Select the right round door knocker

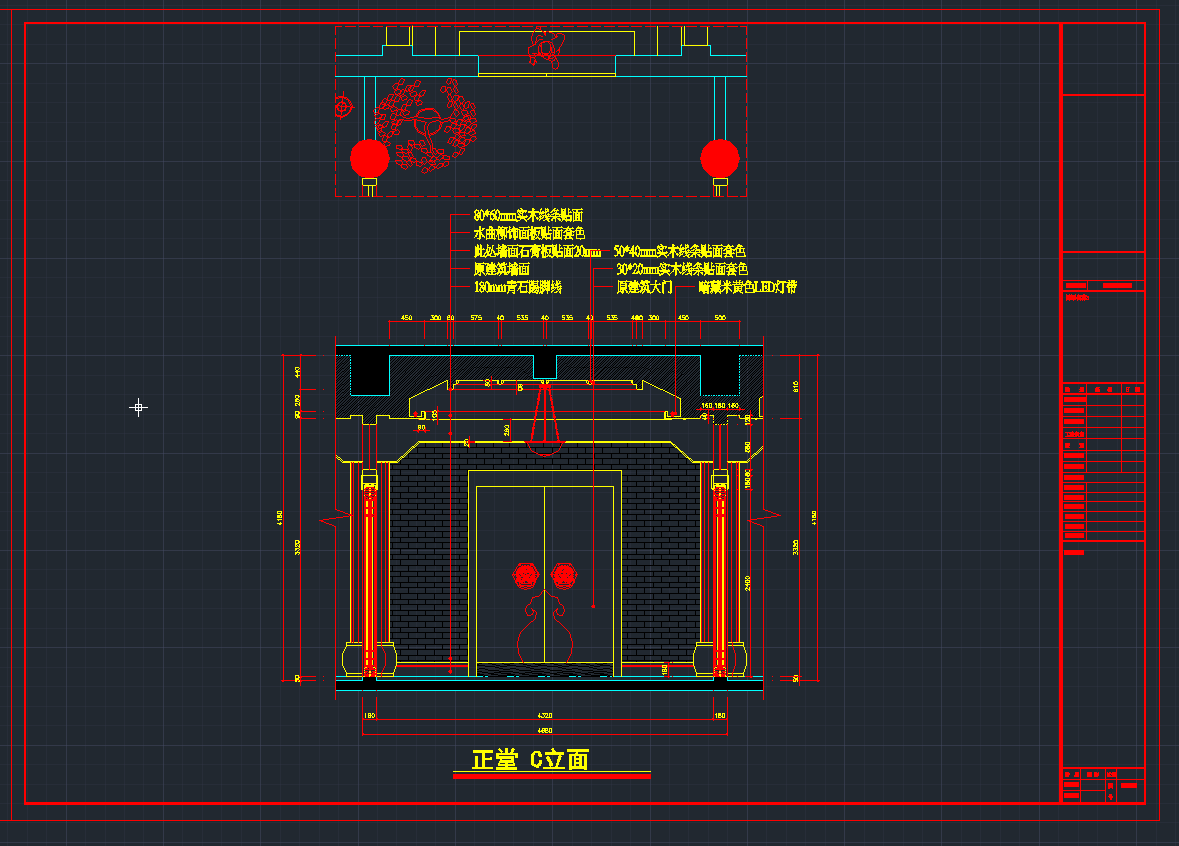tap(564, 574)
